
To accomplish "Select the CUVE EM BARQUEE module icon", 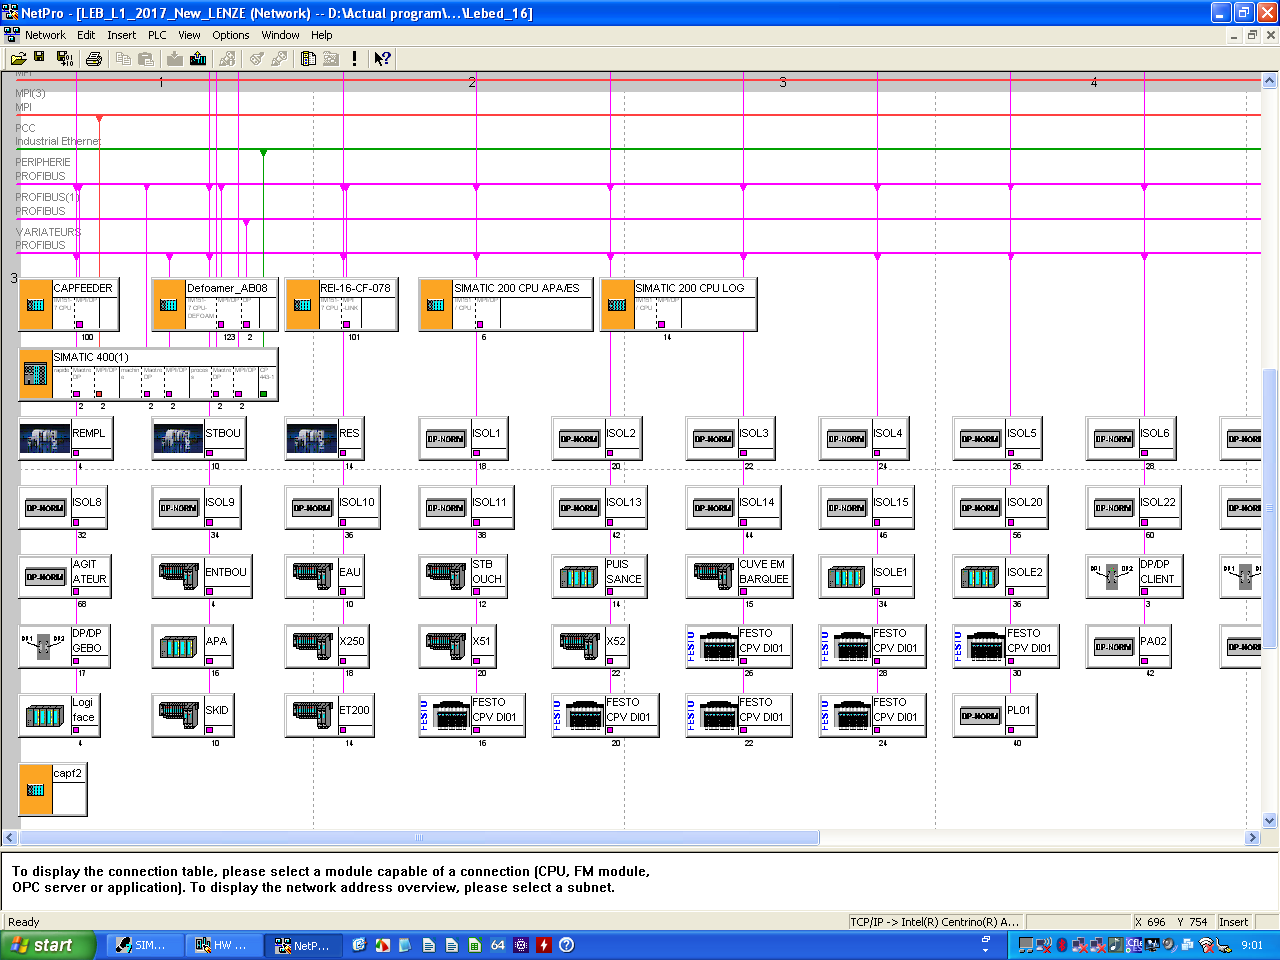I will coord(713,576).
